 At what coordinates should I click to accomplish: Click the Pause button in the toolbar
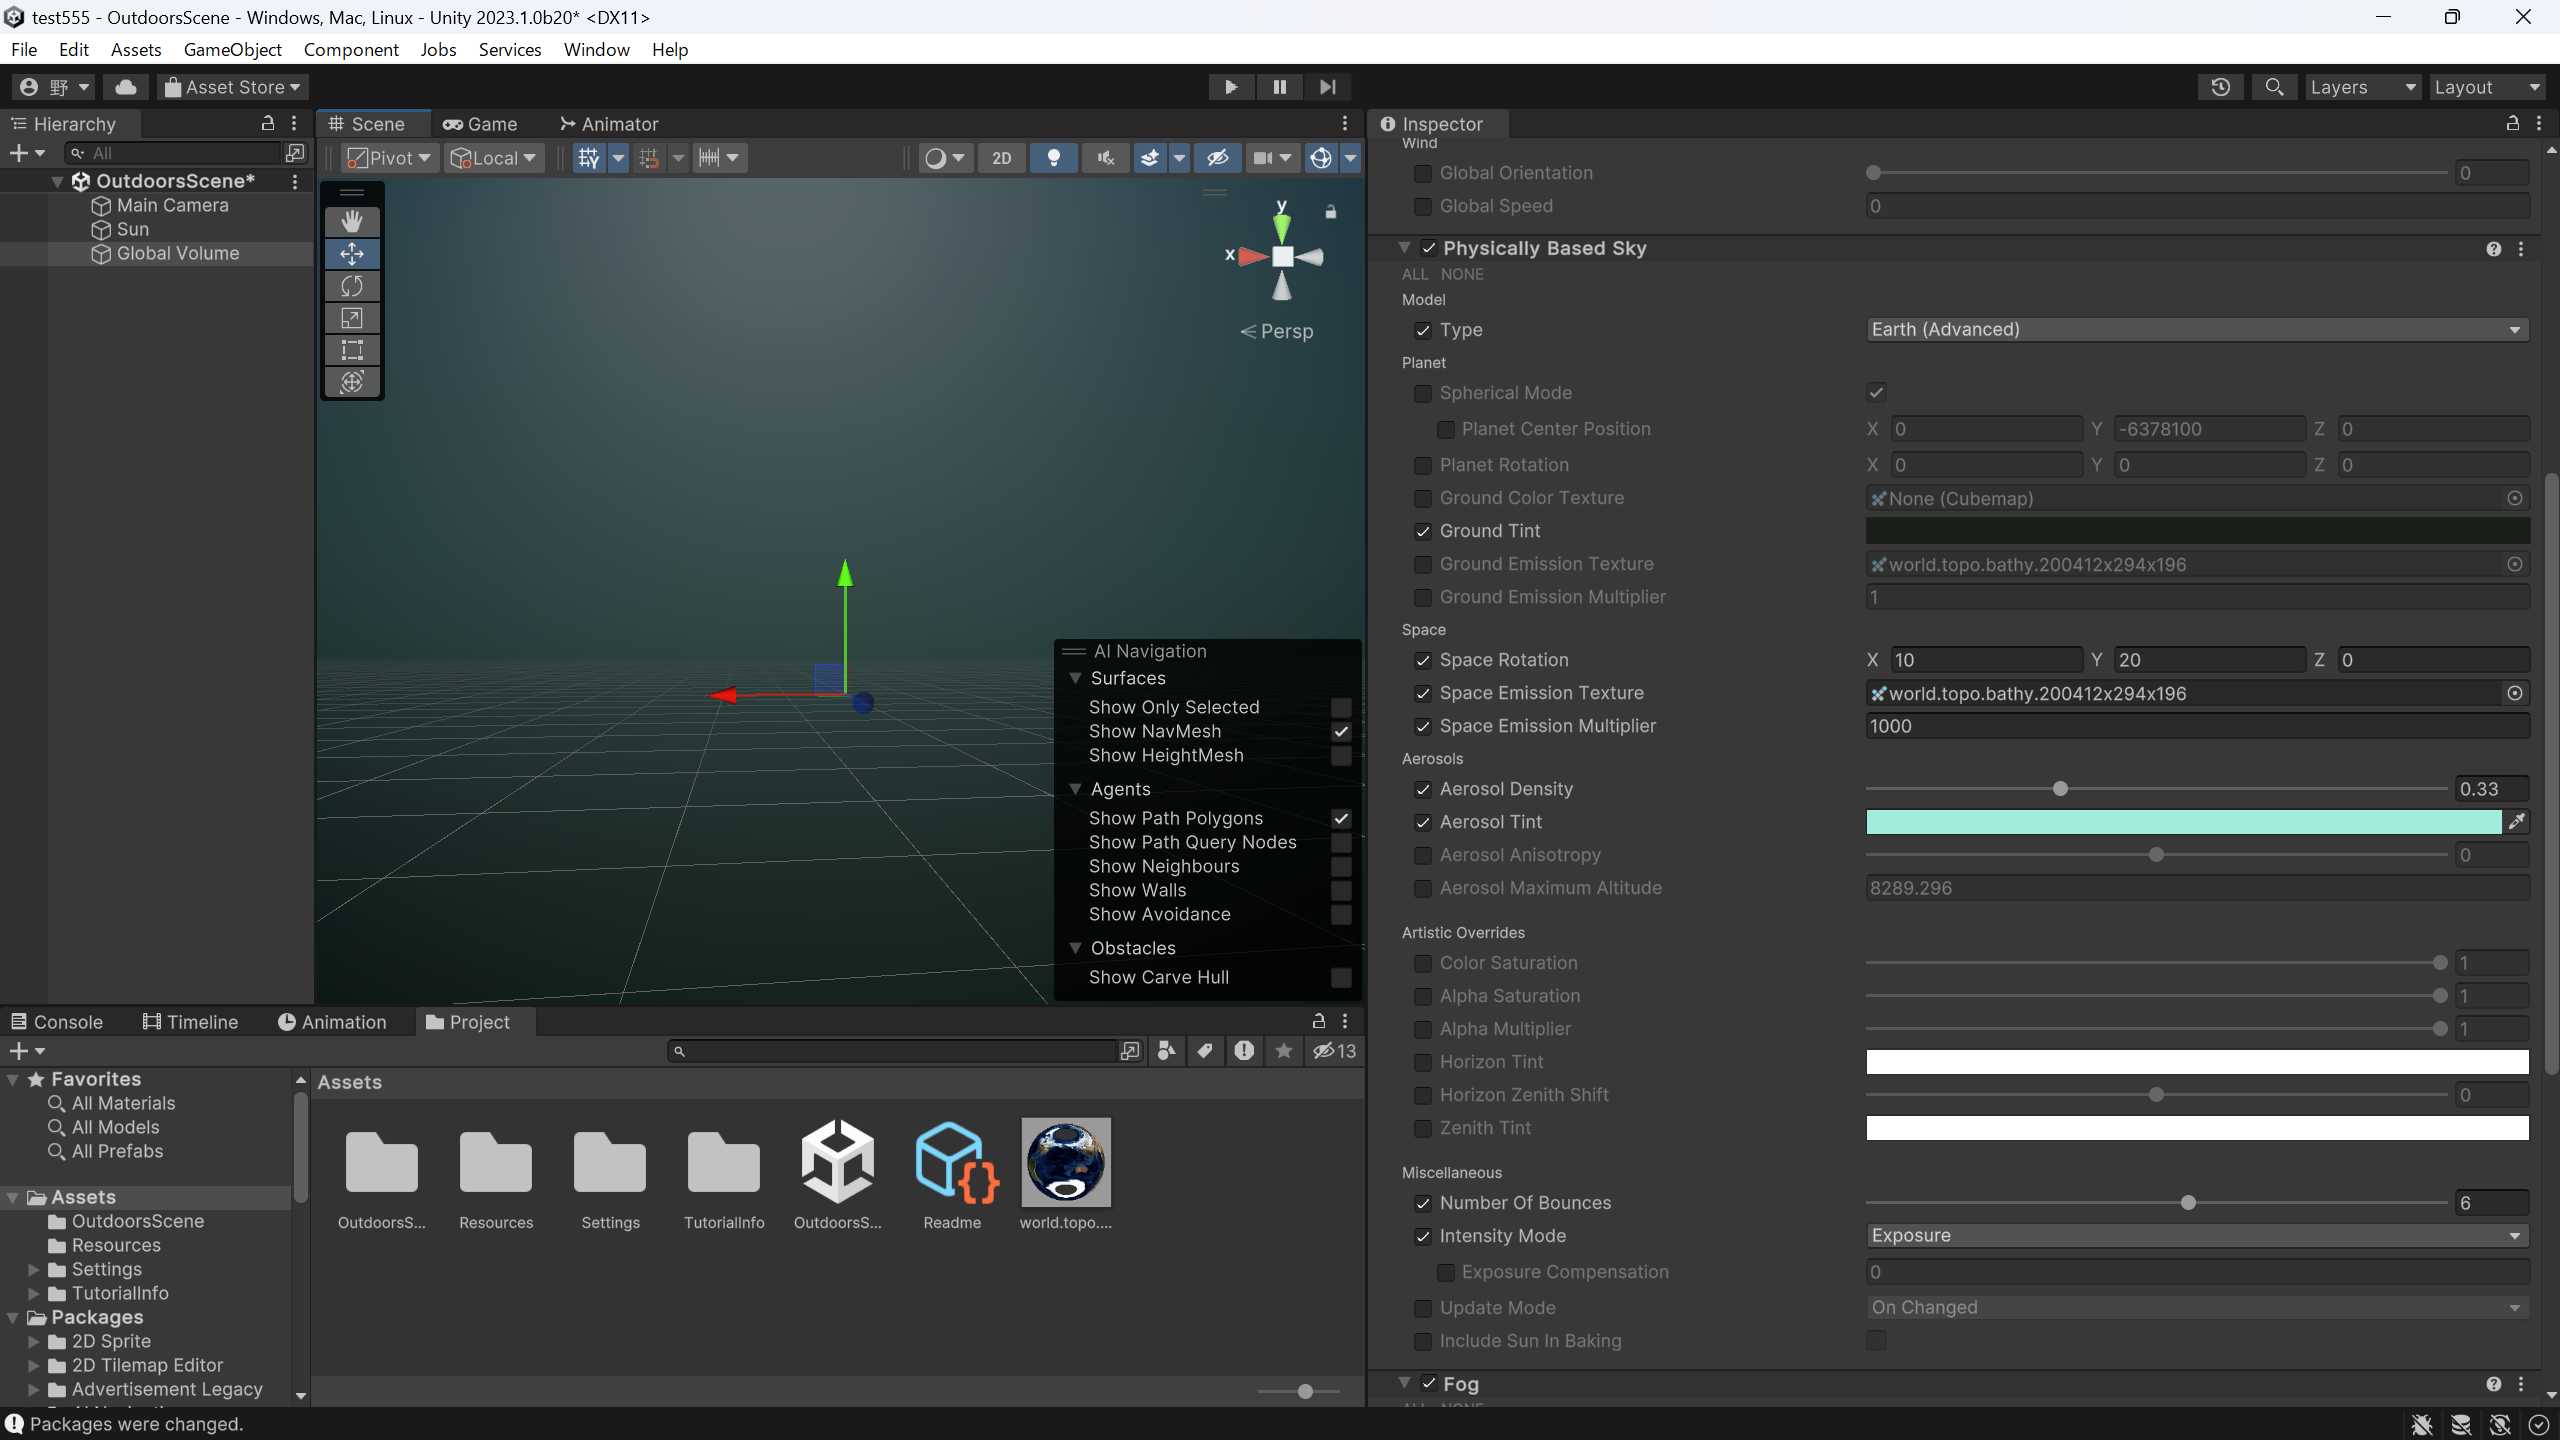[x=1278, y=87]
